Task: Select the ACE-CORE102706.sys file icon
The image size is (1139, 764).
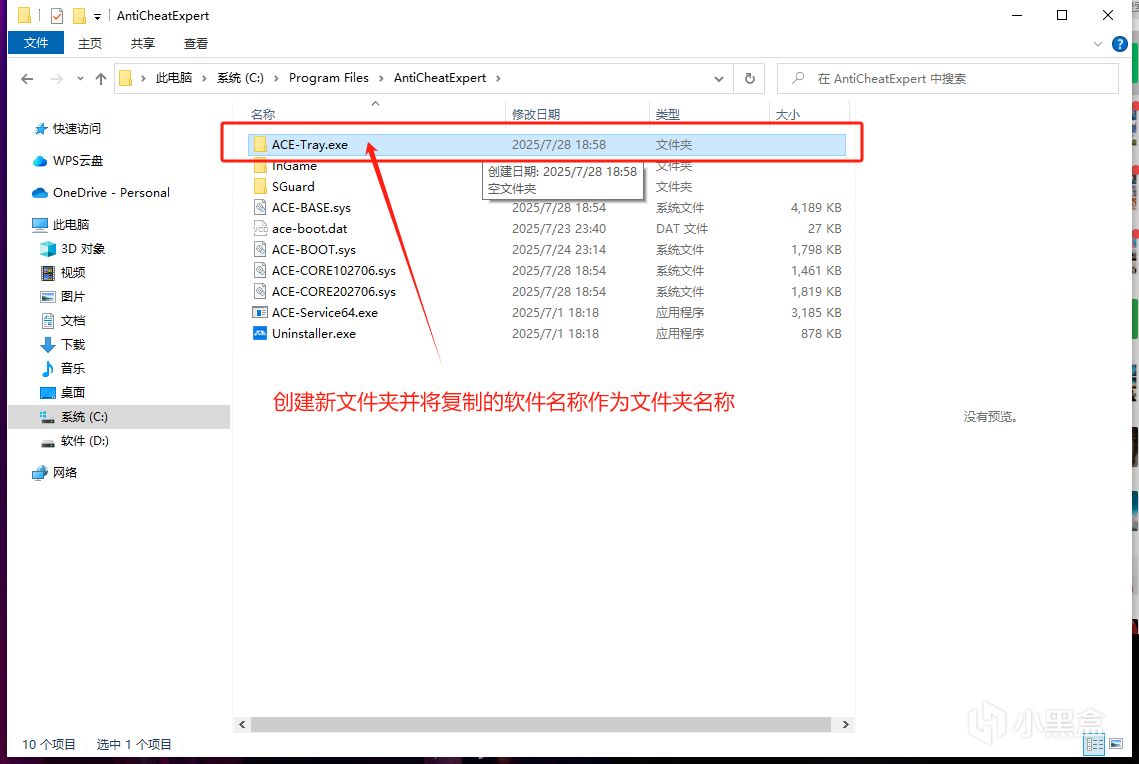Action: pos(260,271)
